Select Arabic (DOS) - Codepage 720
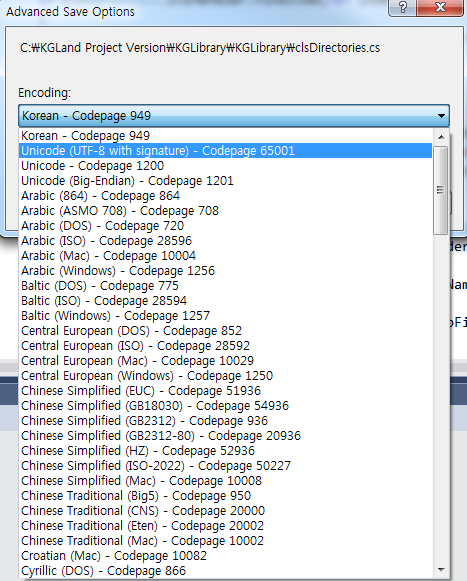 point(225,226)
